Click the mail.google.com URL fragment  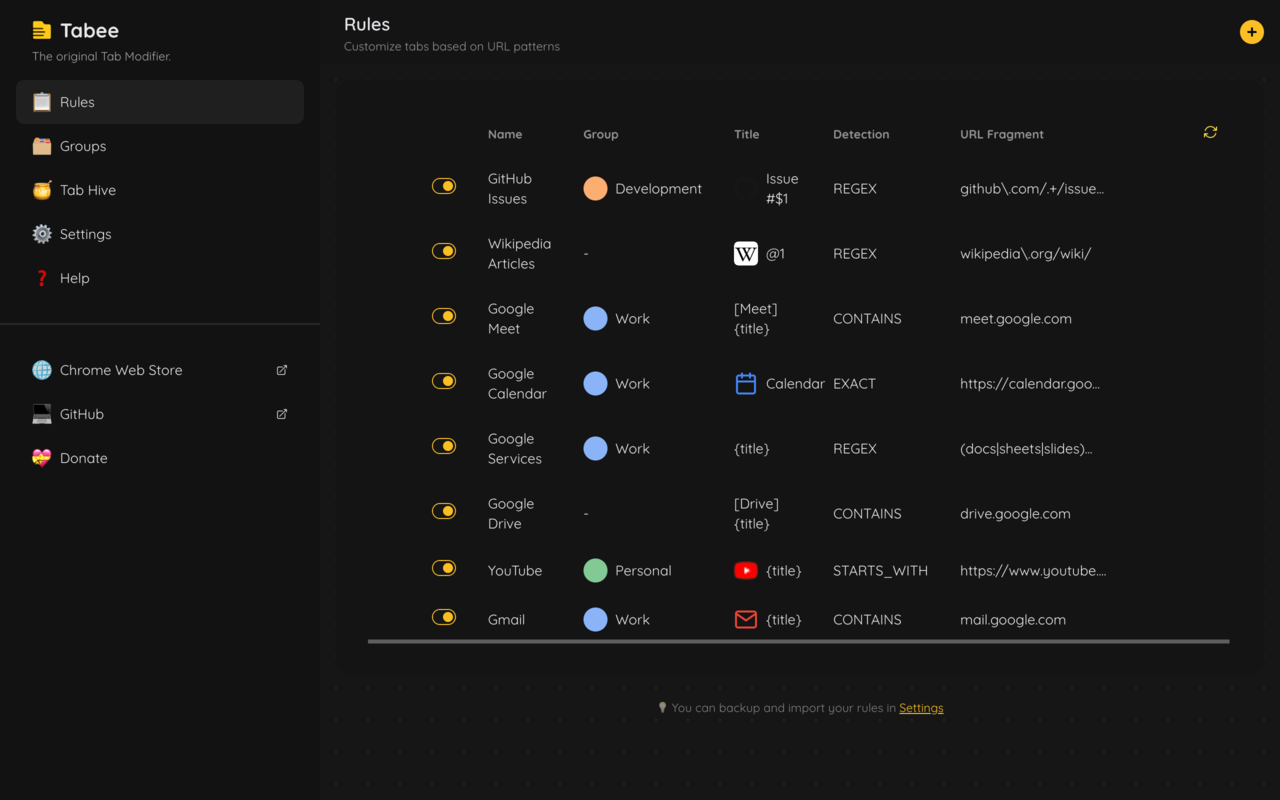(1013, 619)
